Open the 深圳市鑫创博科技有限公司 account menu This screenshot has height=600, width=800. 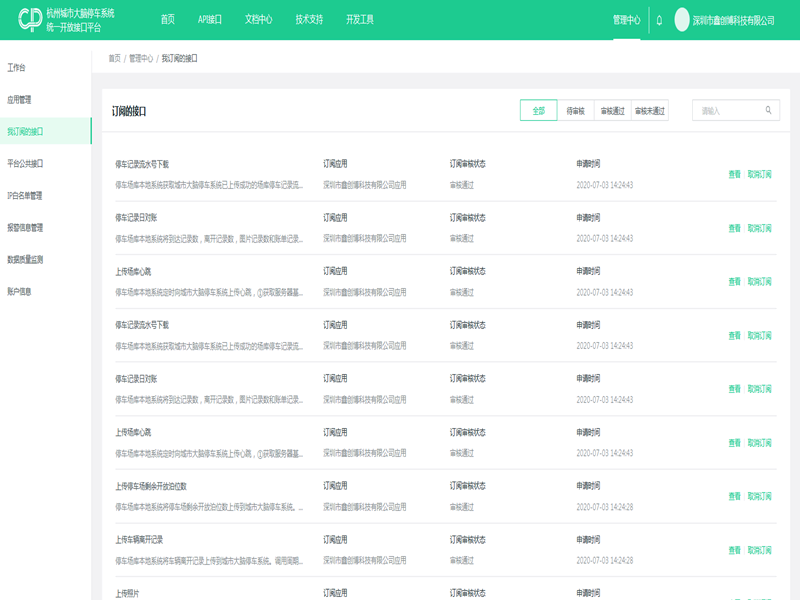coord(733,20)
